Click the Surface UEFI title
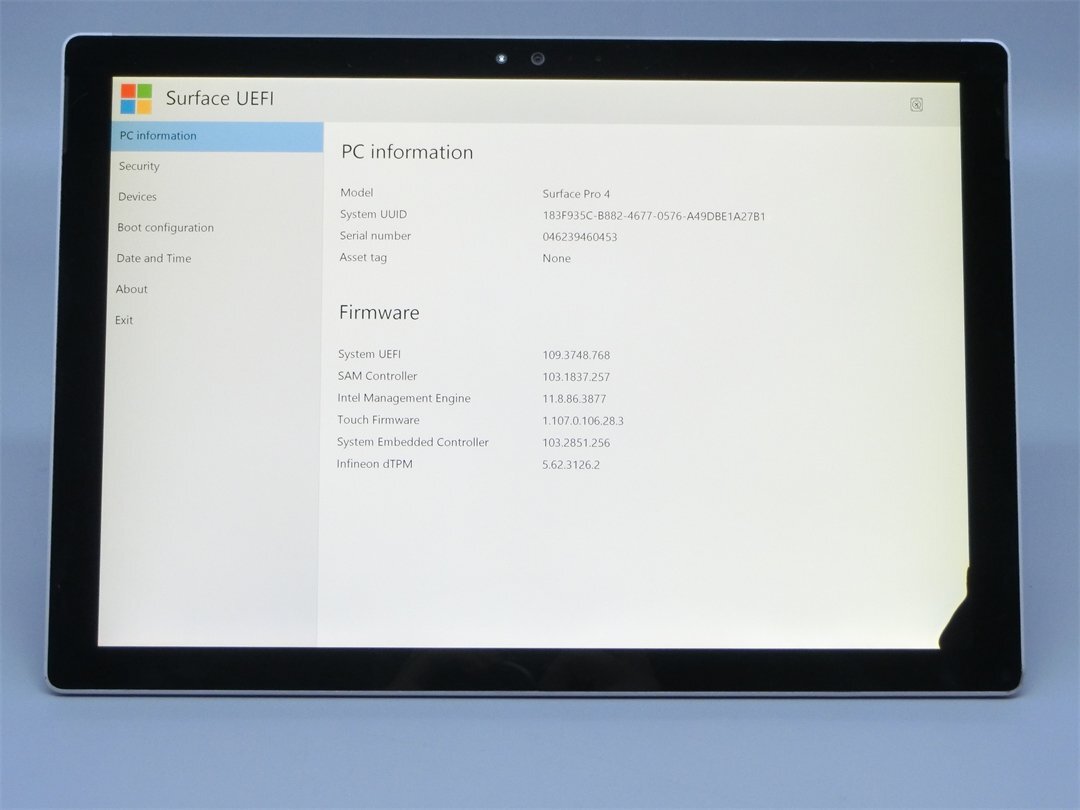Viewport: 1080px width, 810px height. [220, 98]
